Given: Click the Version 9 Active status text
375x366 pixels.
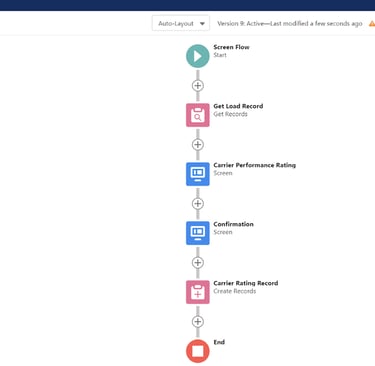Looking at the screenshot, I should tap(290, 24).
